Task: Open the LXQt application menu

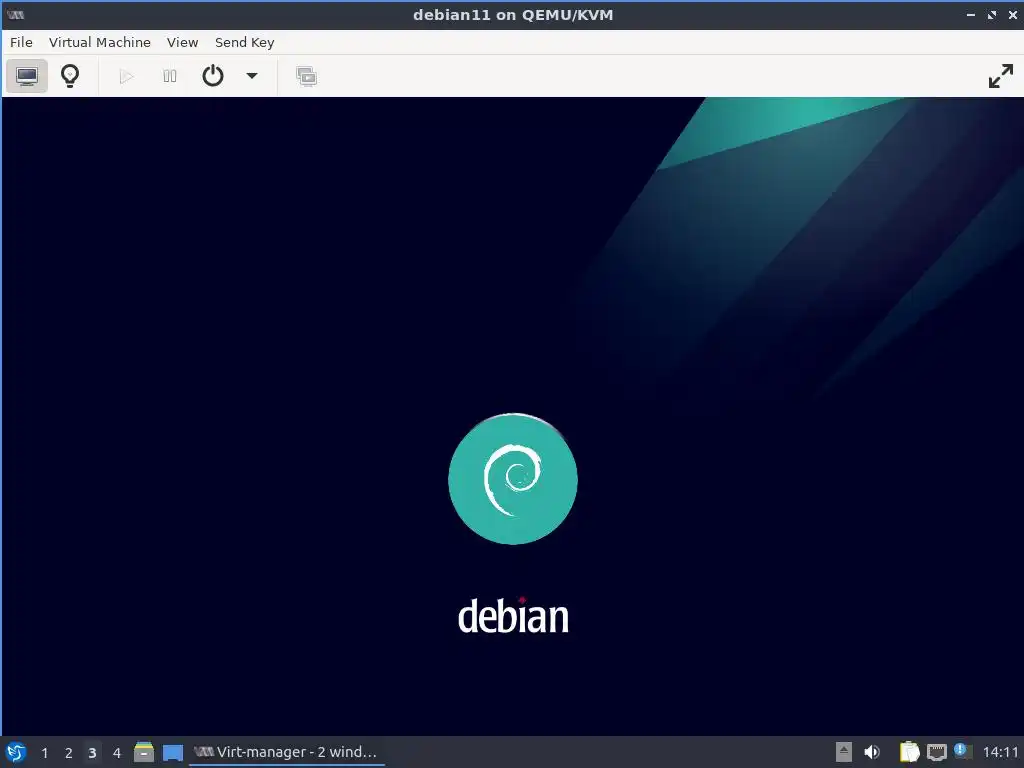Action: click(x=16, y=752)
